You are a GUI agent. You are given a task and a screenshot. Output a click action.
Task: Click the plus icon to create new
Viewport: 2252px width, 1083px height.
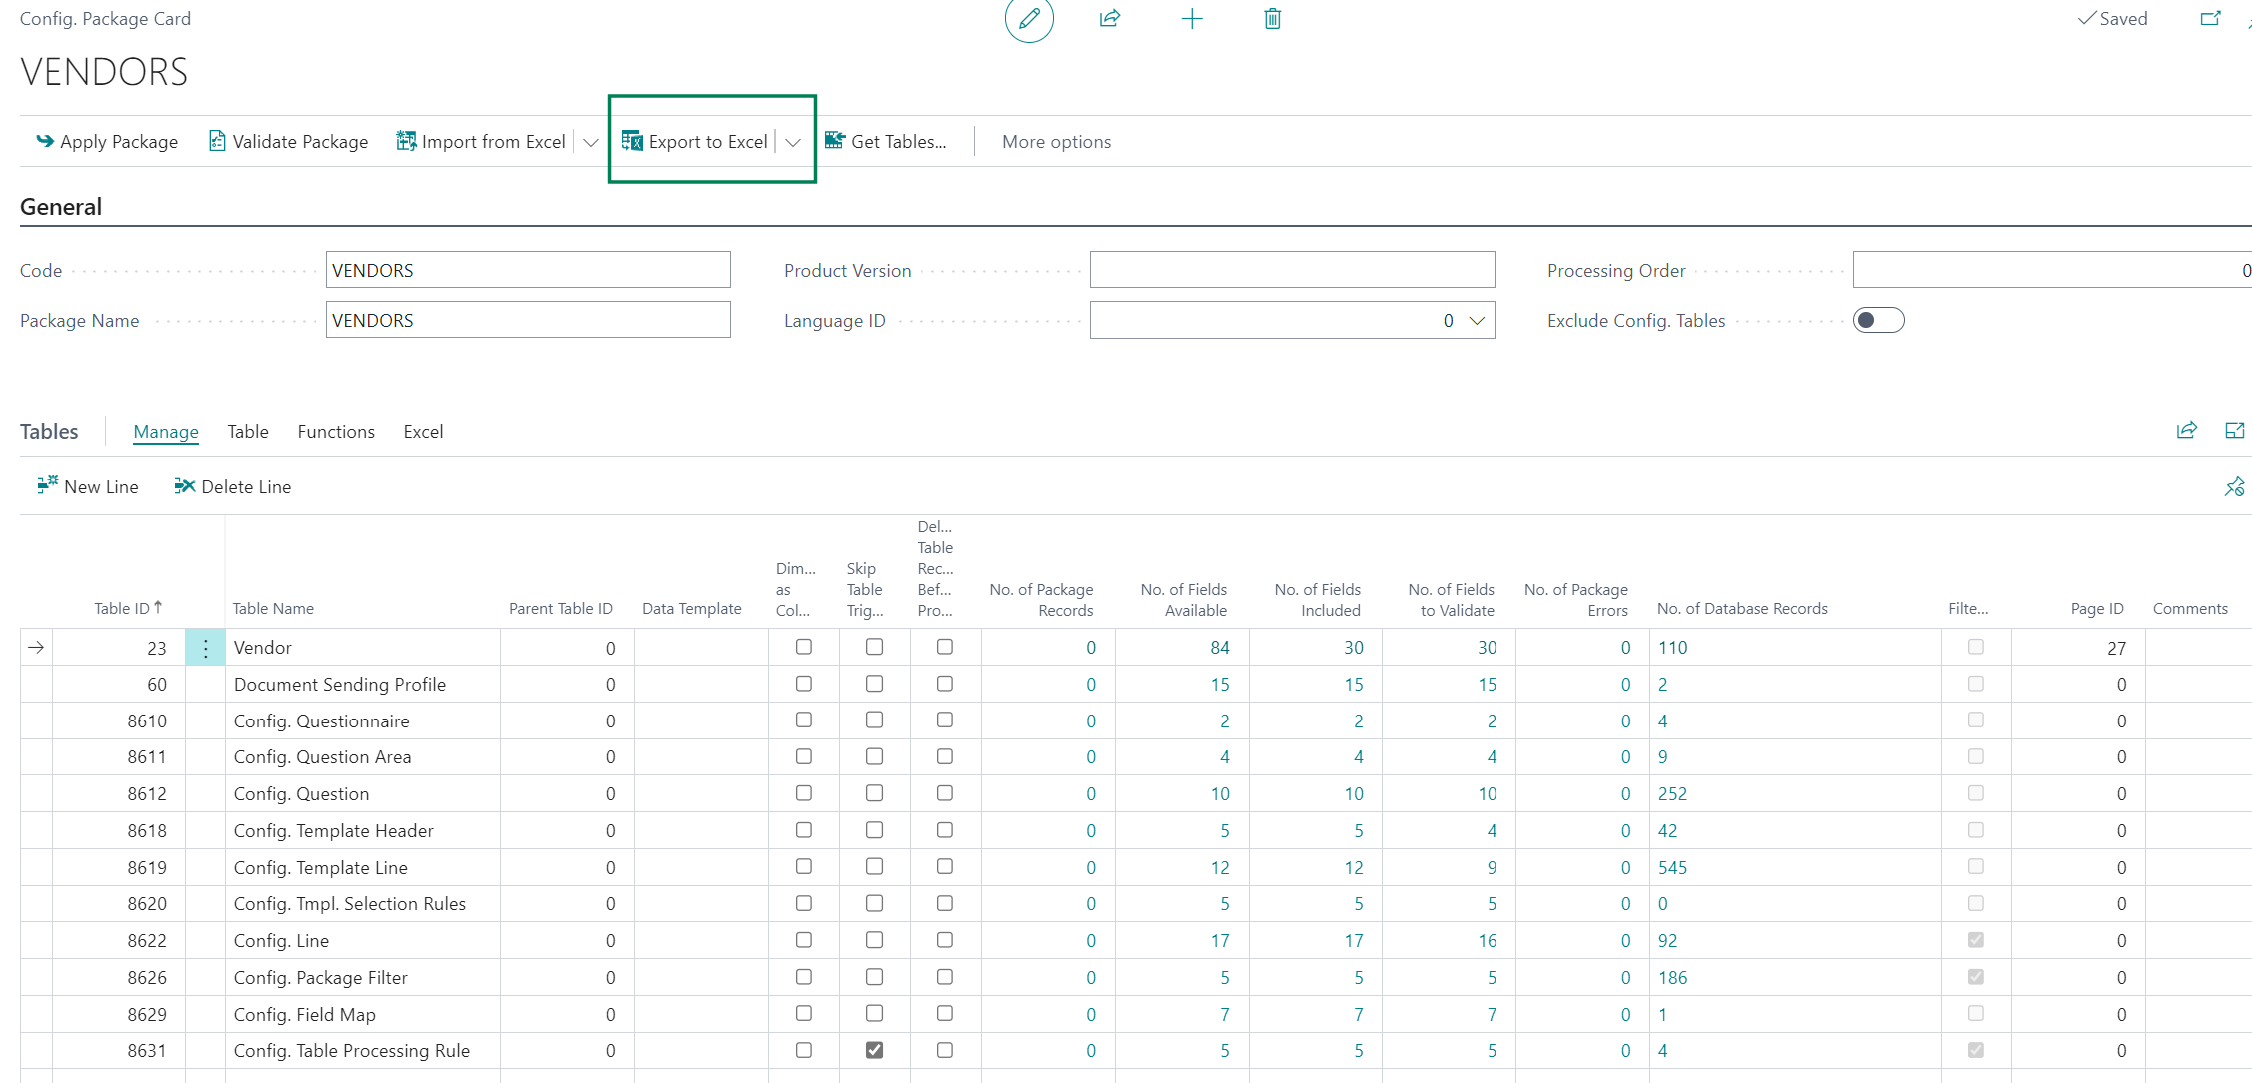tap(1191, 18)
